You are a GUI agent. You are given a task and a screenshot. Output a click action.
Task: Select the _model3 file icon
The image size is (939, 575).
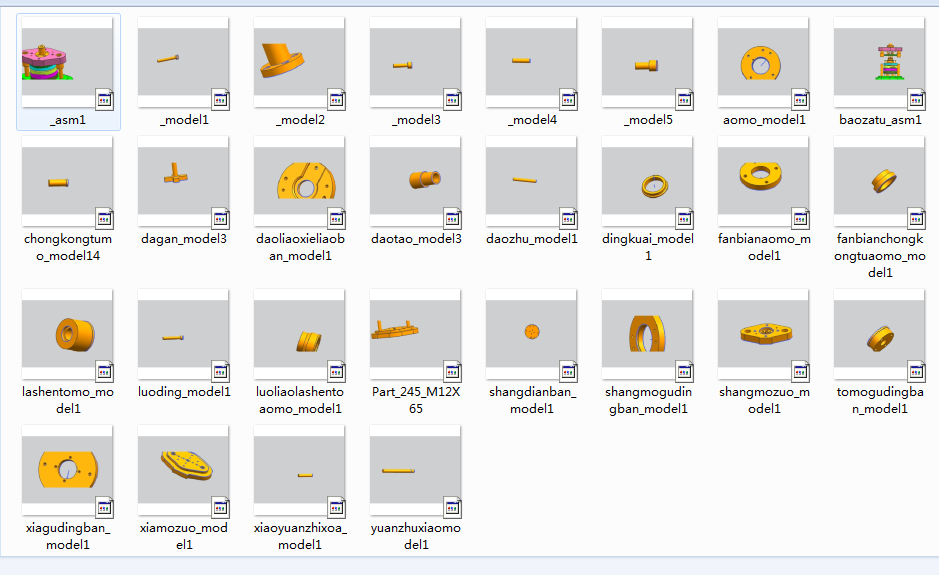(x=416, y=62)
